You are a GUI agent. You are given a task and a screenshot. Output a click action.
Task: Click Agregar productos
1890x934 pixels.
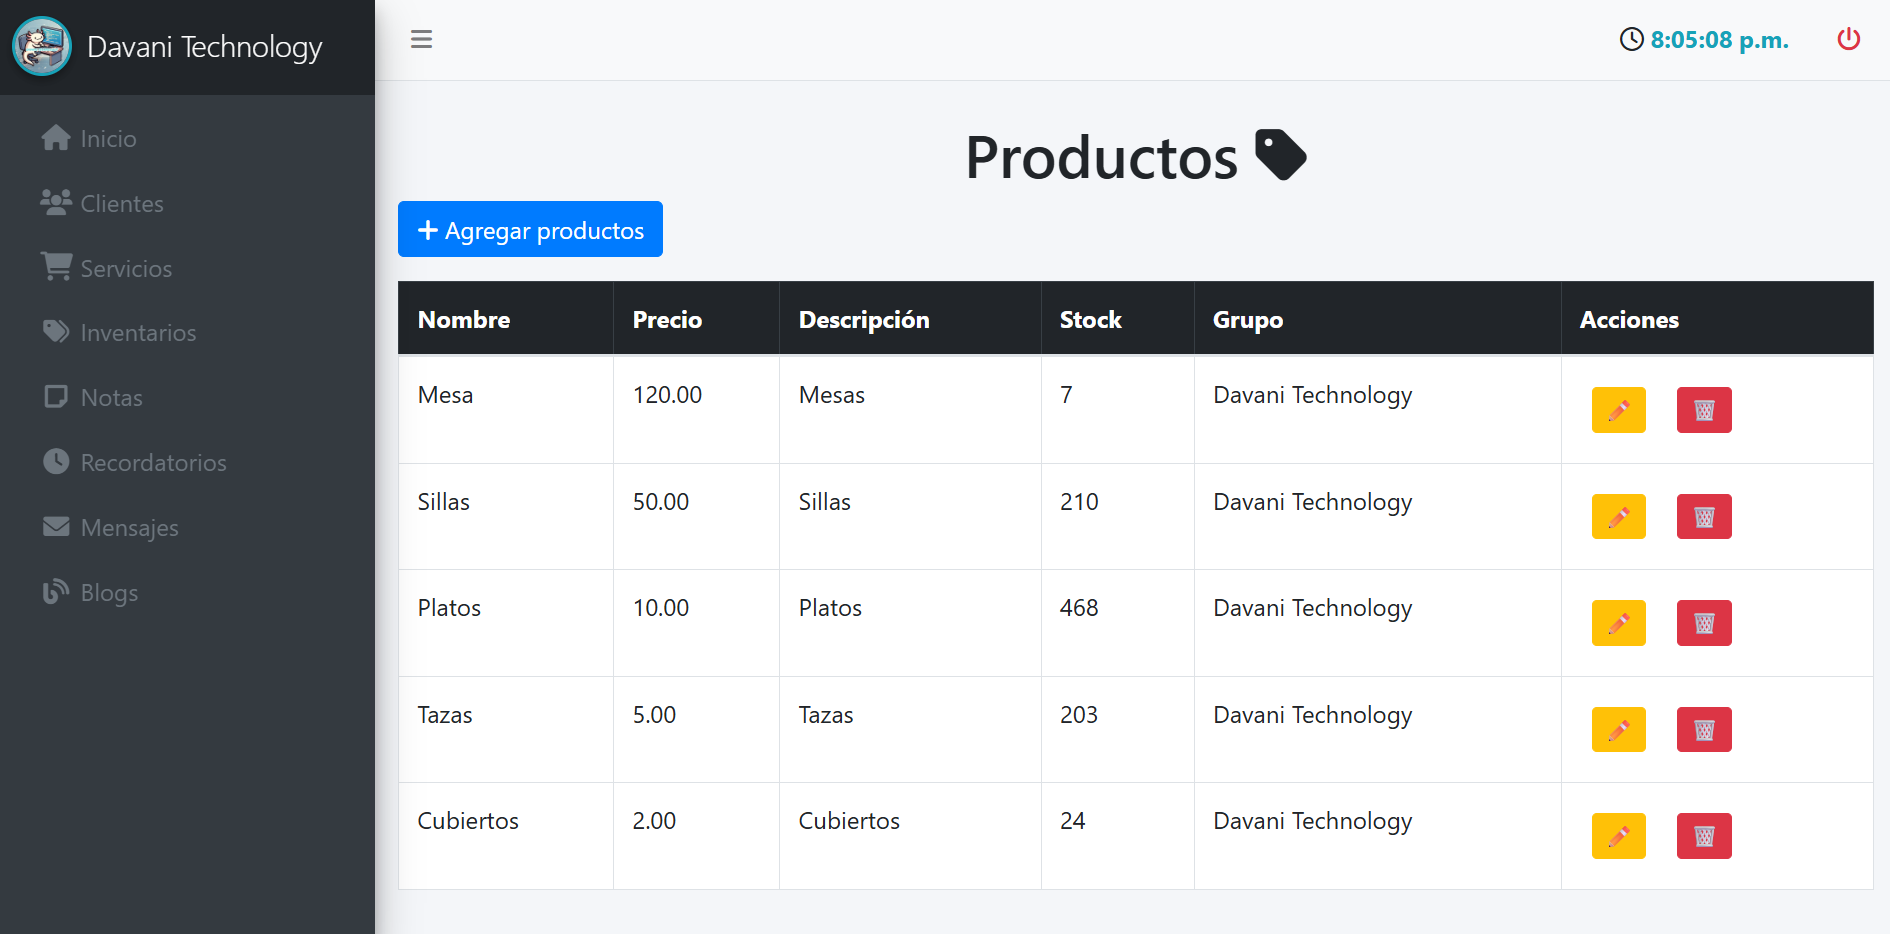pos(530,229)
